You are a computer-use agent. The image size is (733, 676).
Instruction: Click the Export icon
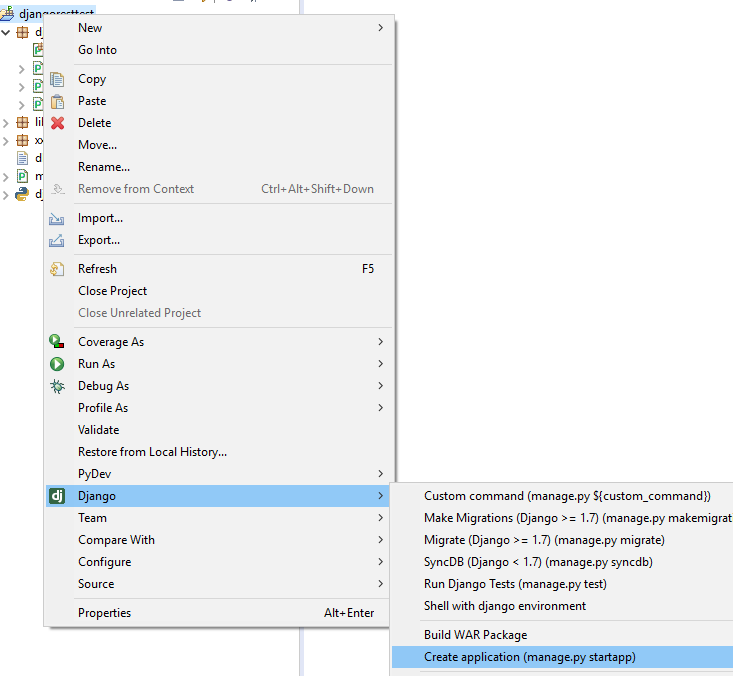point(57,240)
